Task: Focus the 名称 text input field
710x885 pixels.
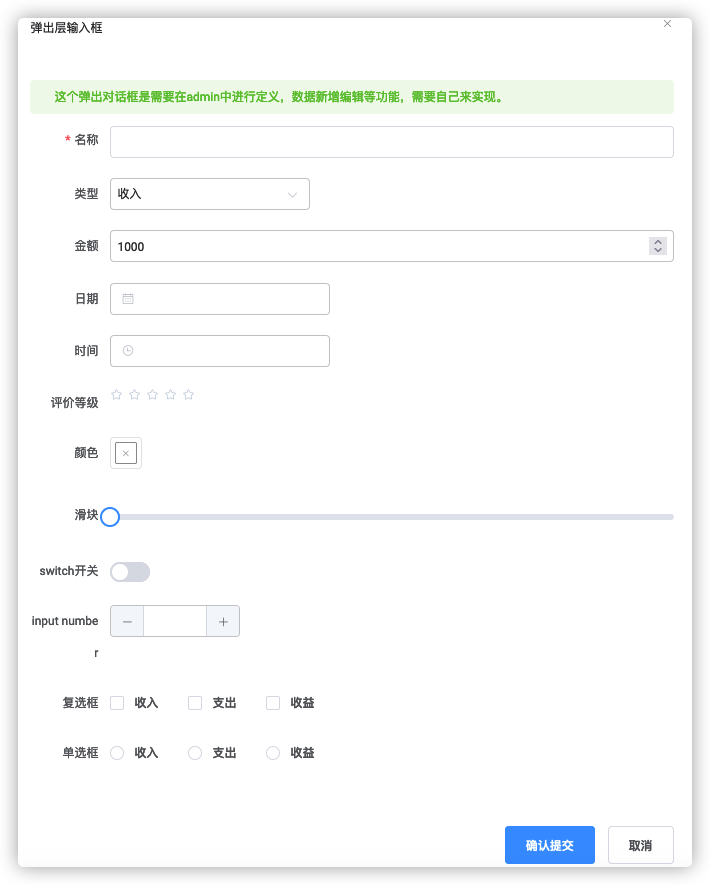Action: click(x=391, y=142)
